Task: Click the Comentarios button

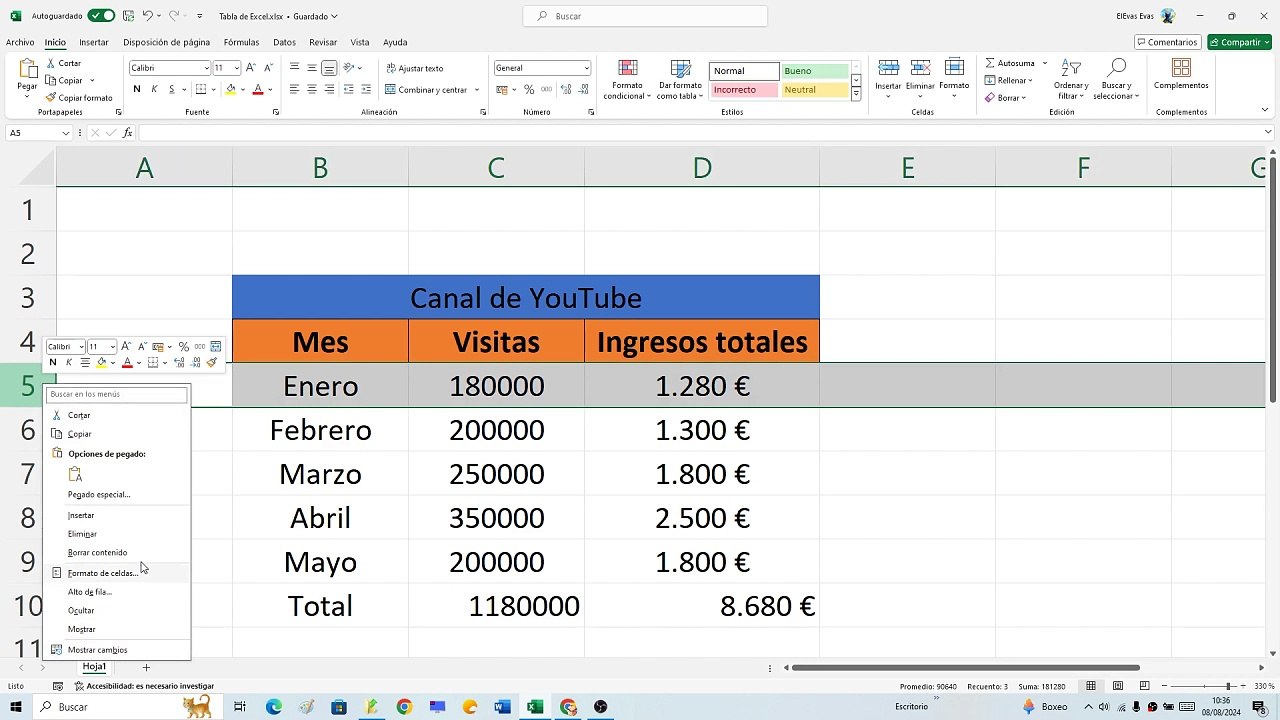Action: (x=1168, y=42)
